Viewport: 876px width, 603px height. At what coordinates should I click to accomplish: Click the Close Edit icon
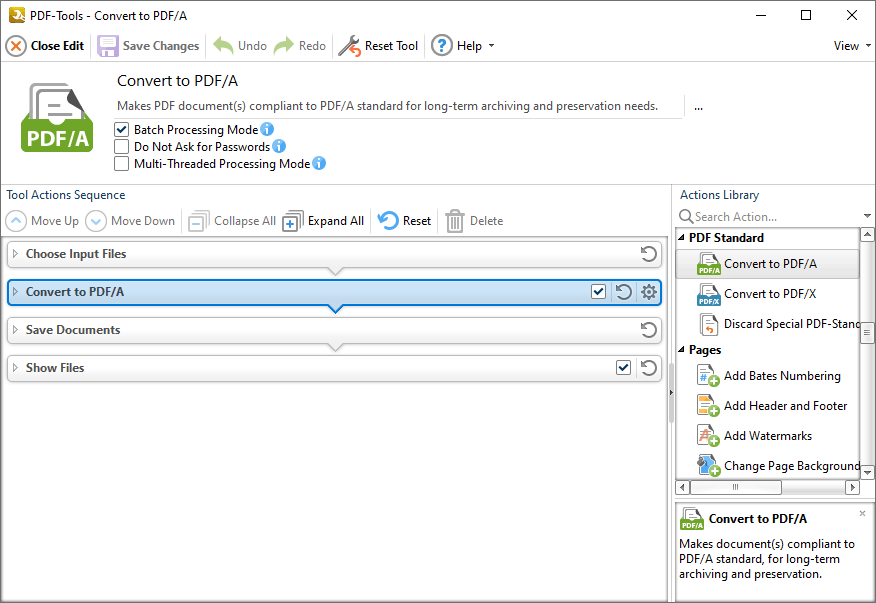point(16,46)
